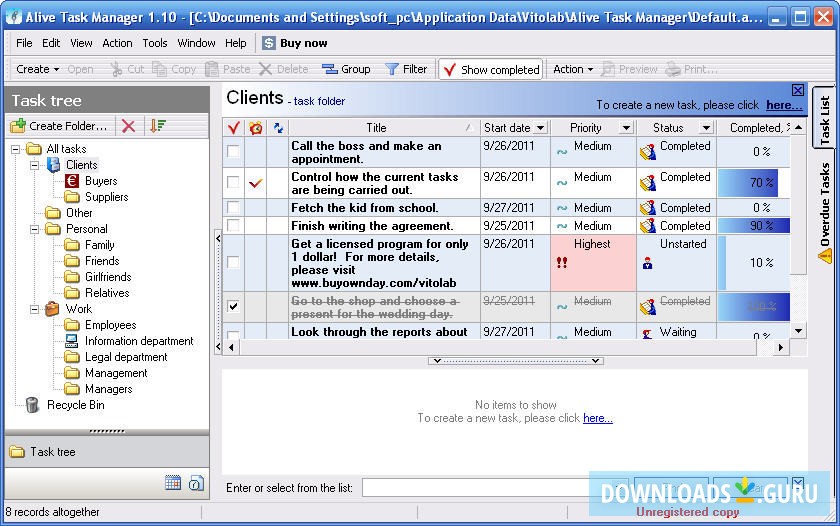Click the red X delete folder icon
Image resolution: width=840 pixels, height=526 pixels.
click(x=129, y=126)
